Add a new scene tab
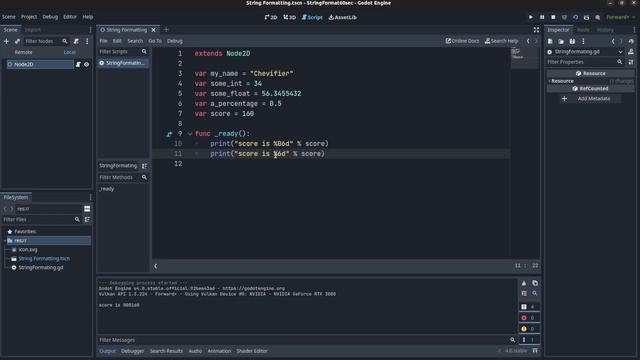 [166, 29]
